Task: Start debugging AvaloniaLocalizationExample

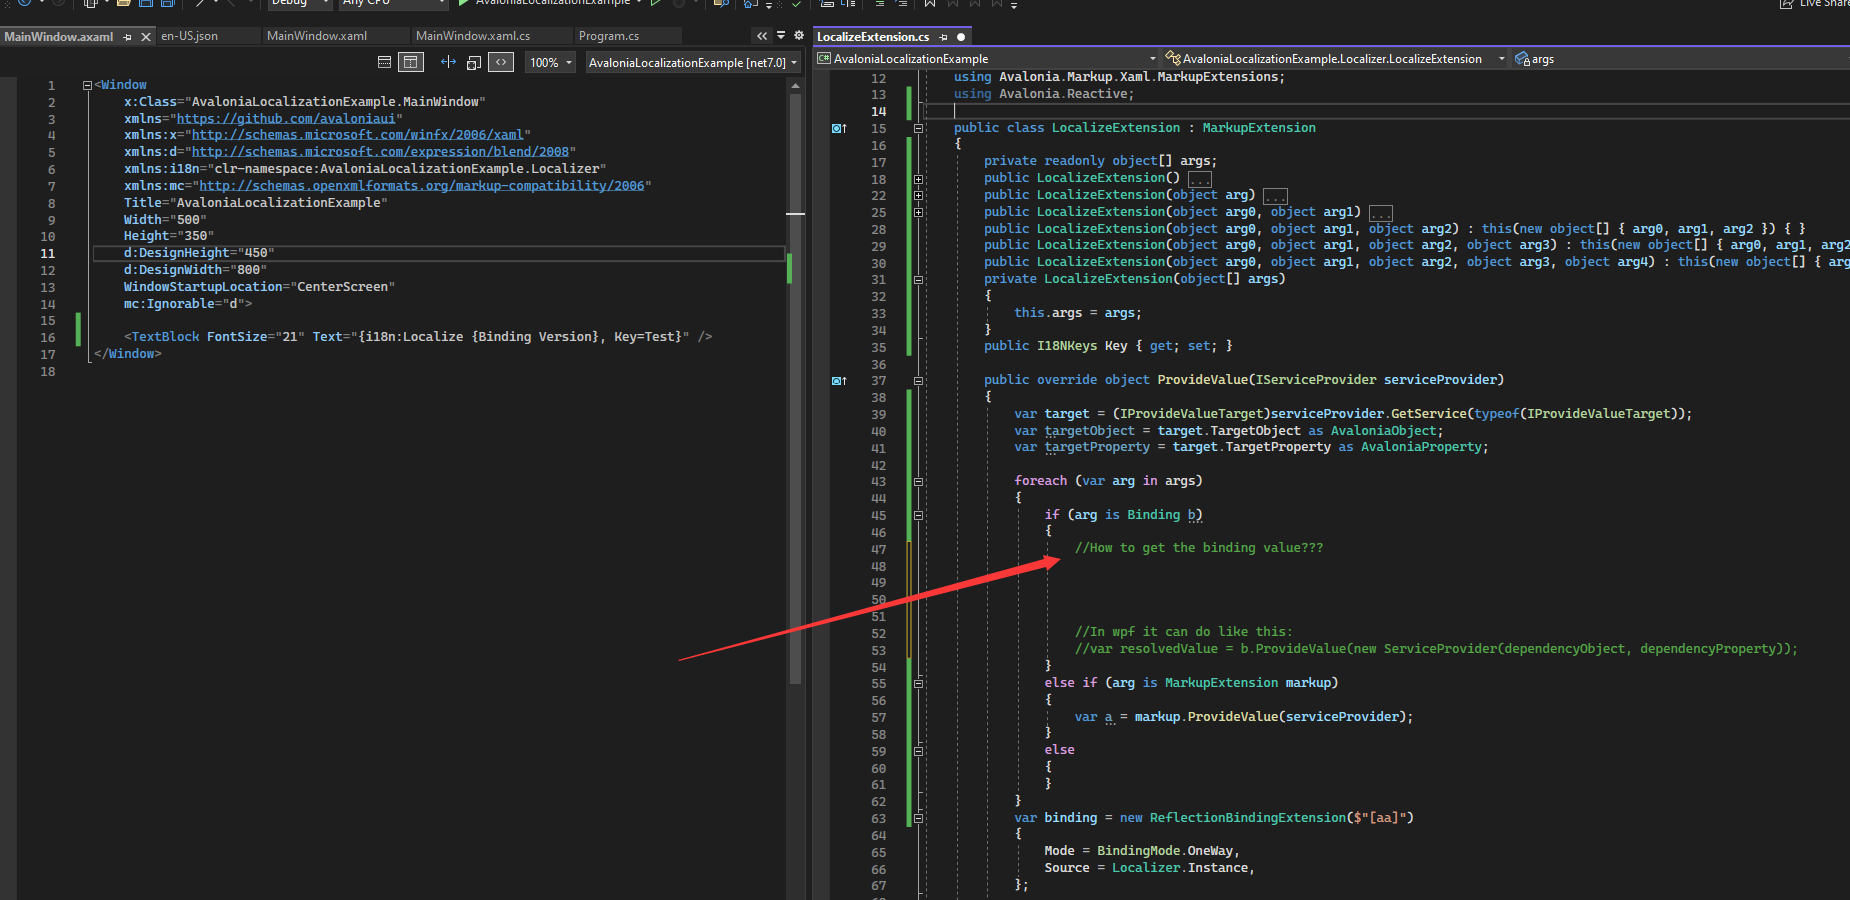Action: 463,4
